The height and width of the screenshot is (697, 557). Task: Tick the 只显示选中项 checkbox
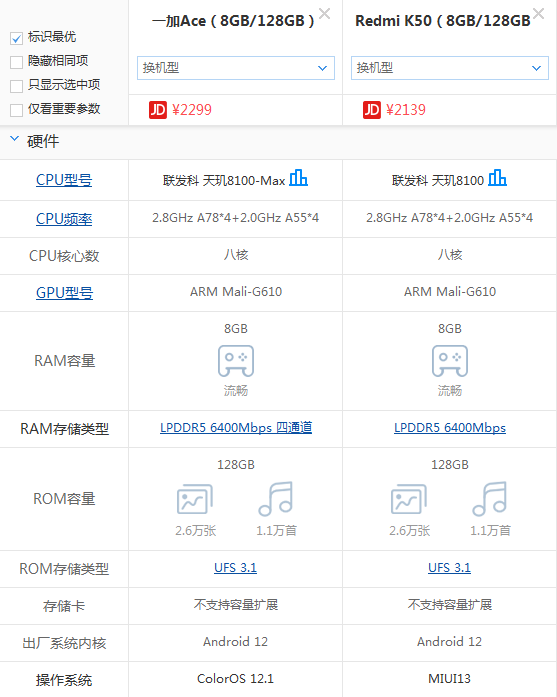coord(16,86)
